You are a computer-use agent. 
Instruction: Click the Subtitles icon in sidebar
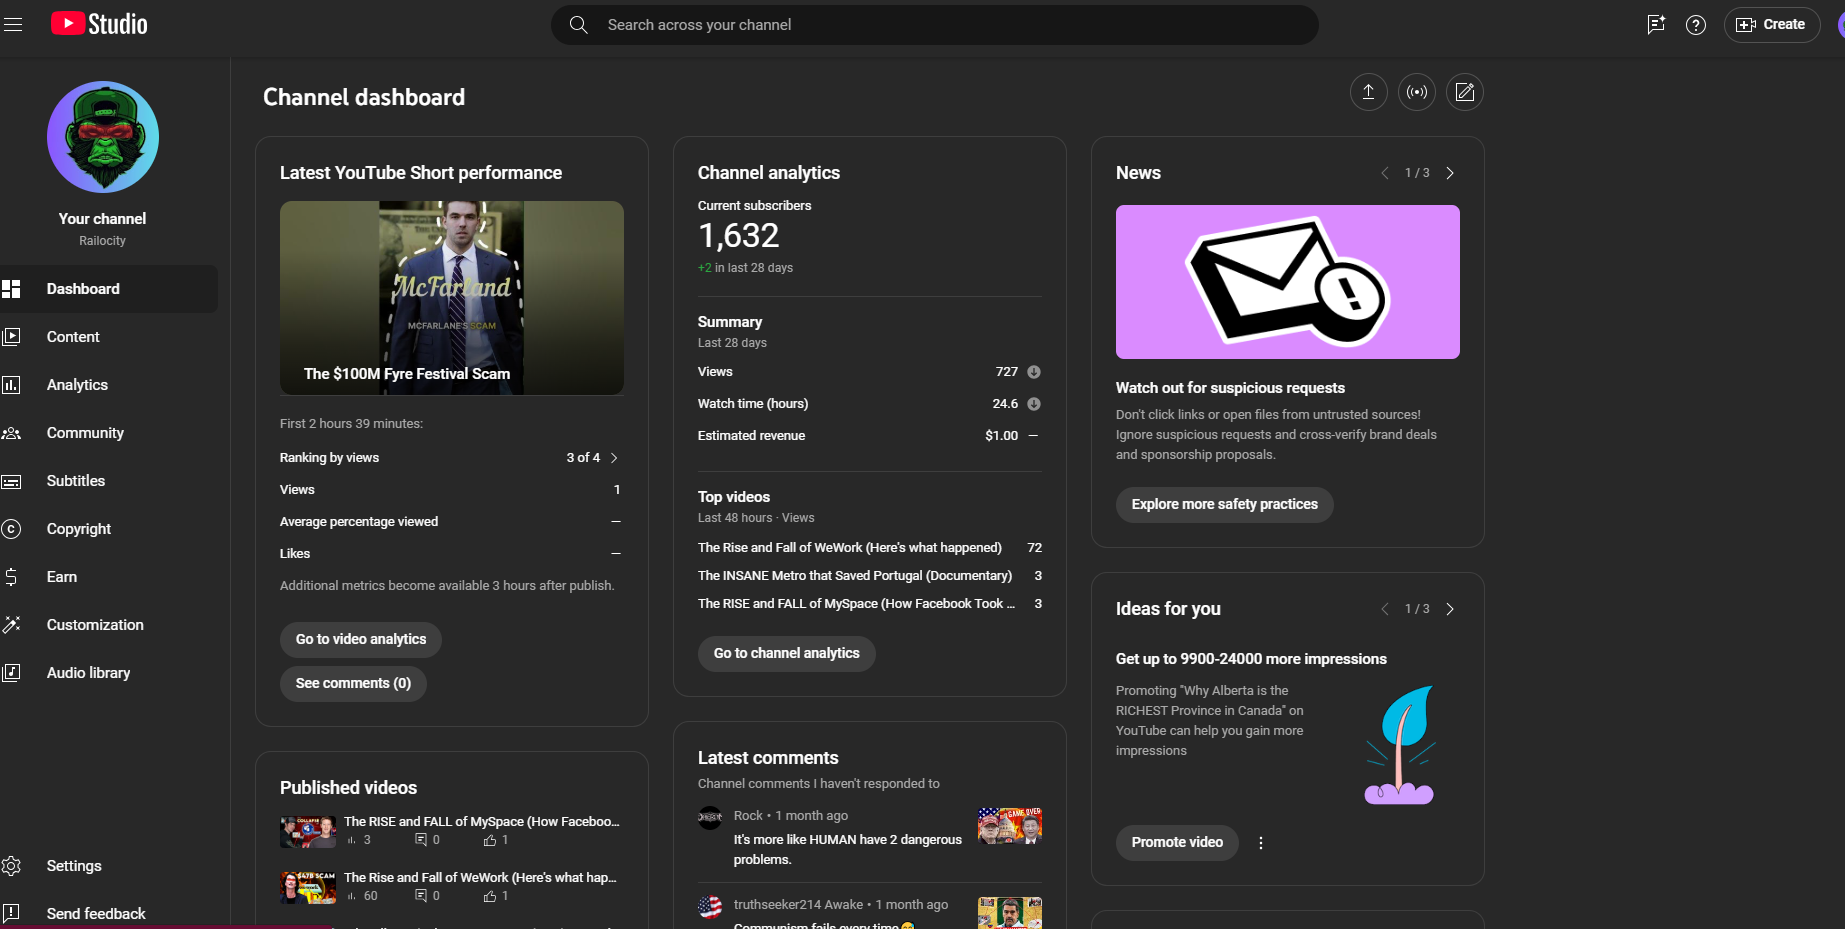point(11,481)
